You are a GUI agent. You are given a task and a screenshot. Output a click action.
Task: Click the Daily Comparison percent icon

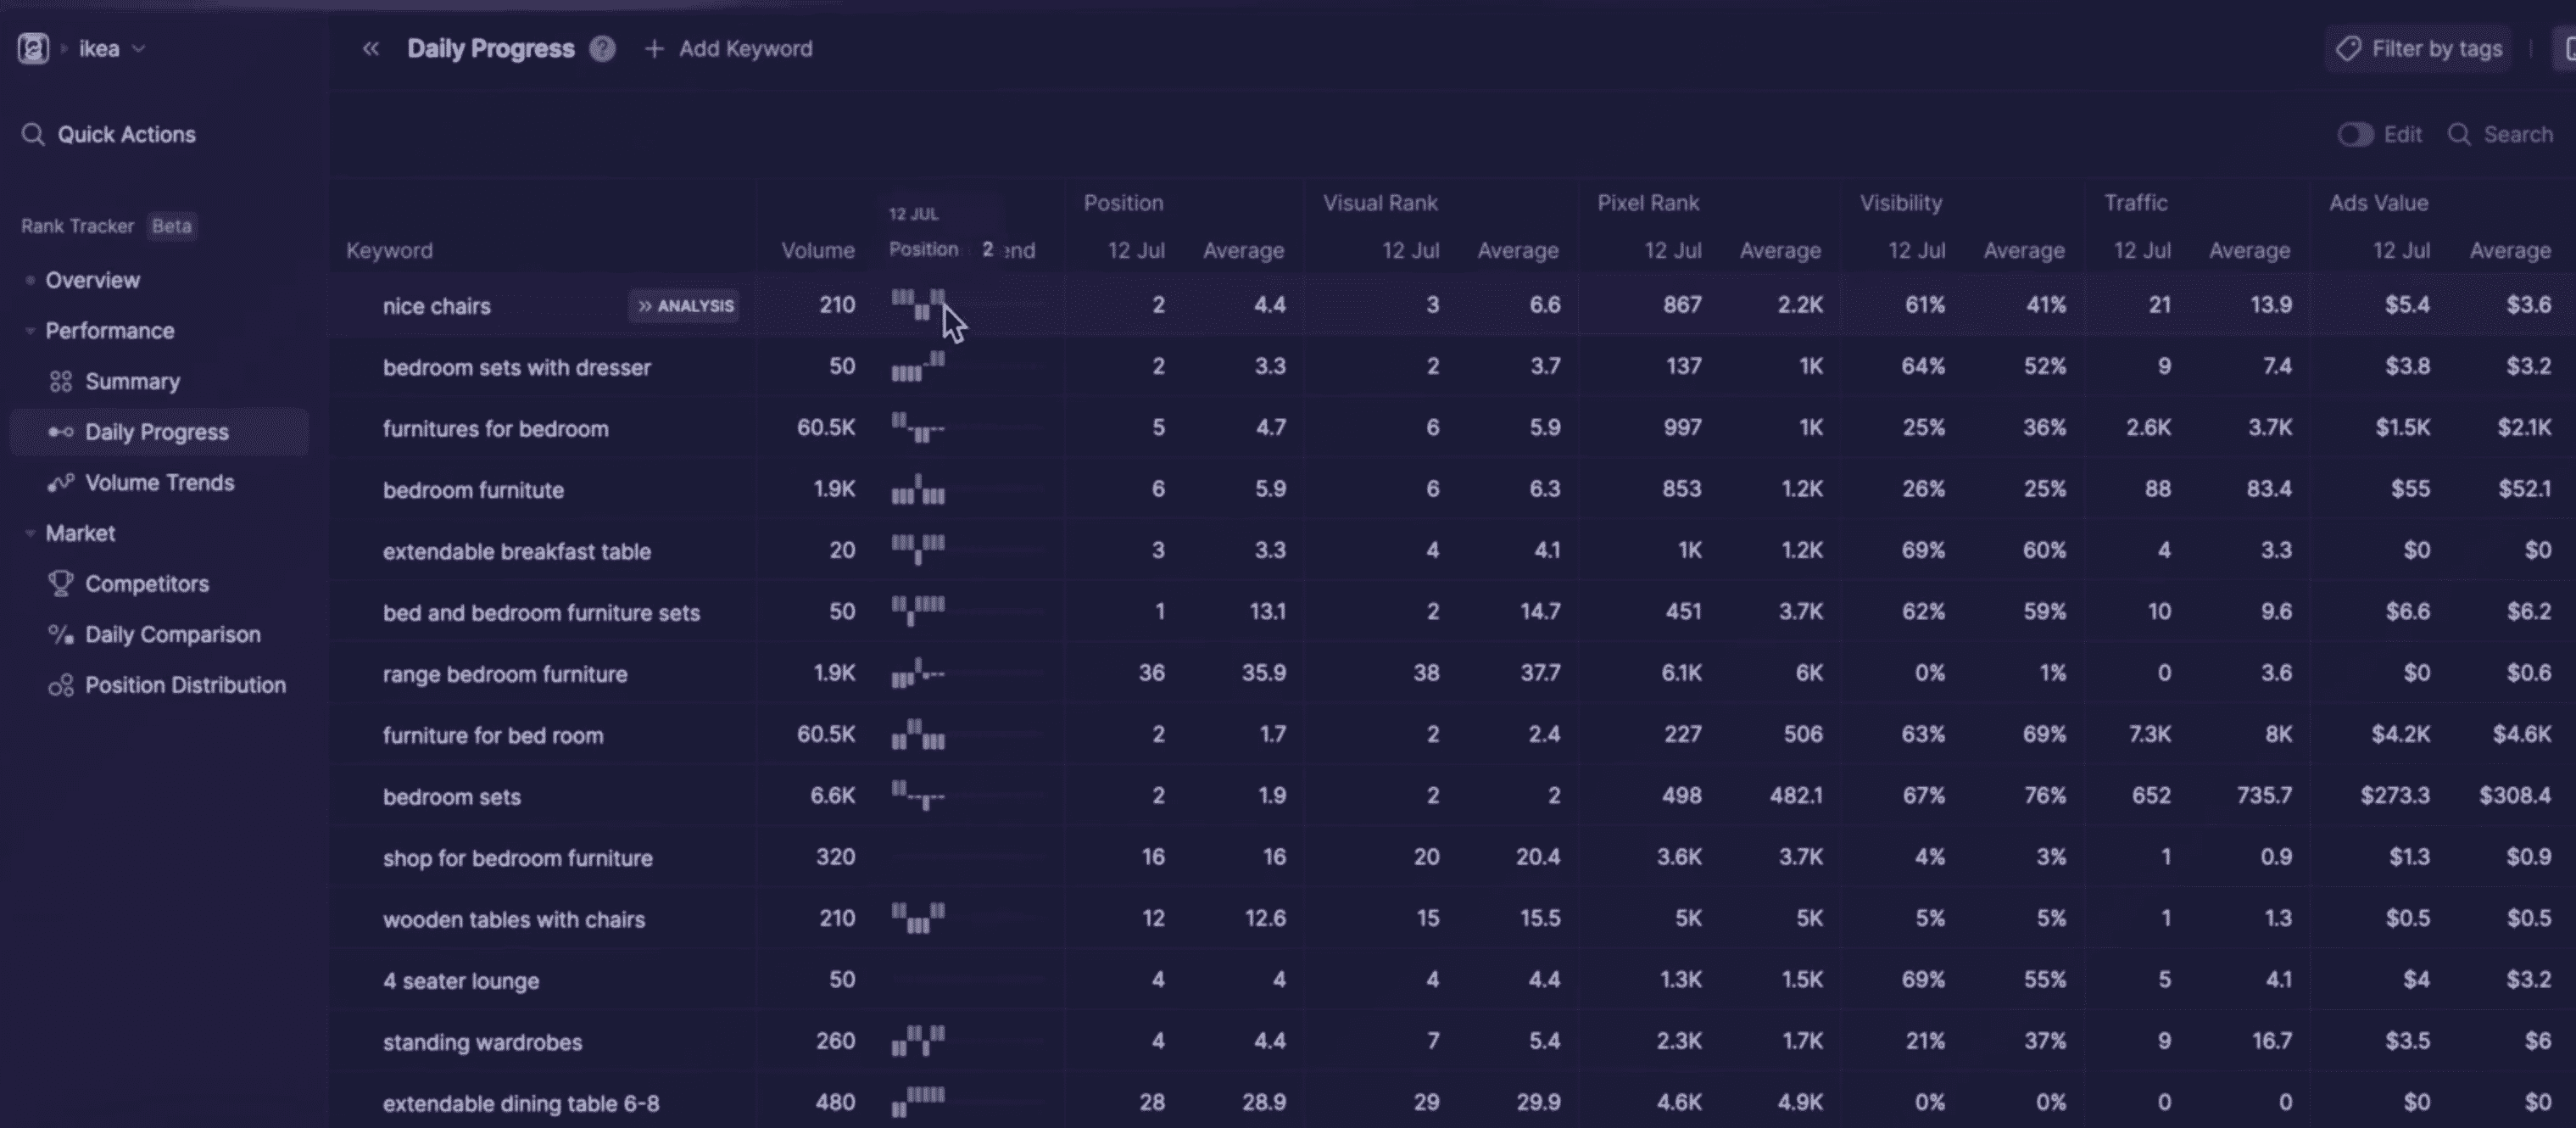(61, 635)
